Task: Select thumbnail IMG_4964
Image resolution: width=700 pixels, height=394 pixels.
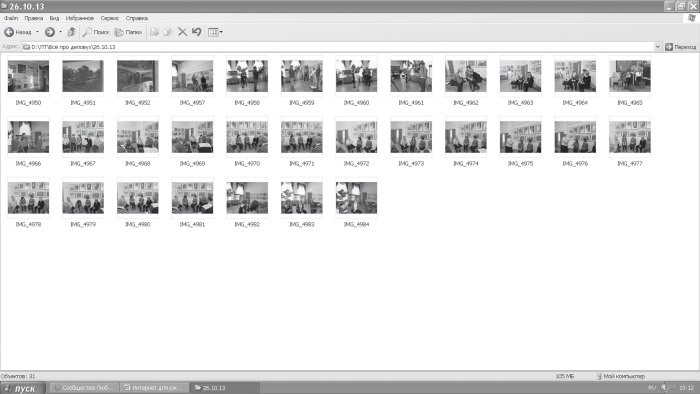Action: click(x=575, y=76)
